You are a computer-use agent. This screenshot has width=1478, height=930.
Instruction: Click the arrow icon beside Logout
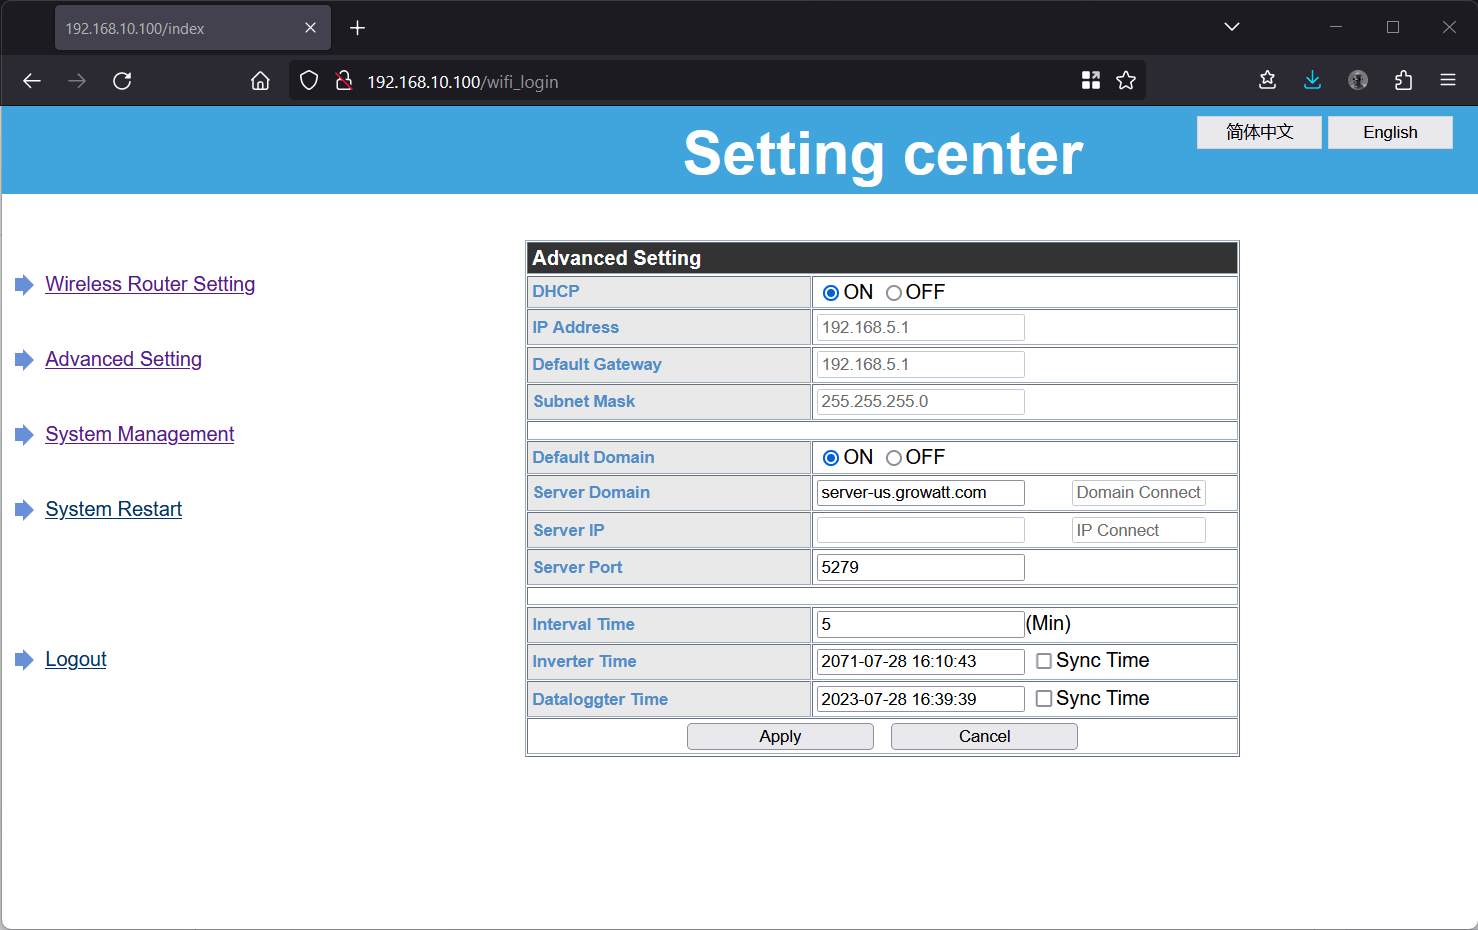(x=24, y=659)
